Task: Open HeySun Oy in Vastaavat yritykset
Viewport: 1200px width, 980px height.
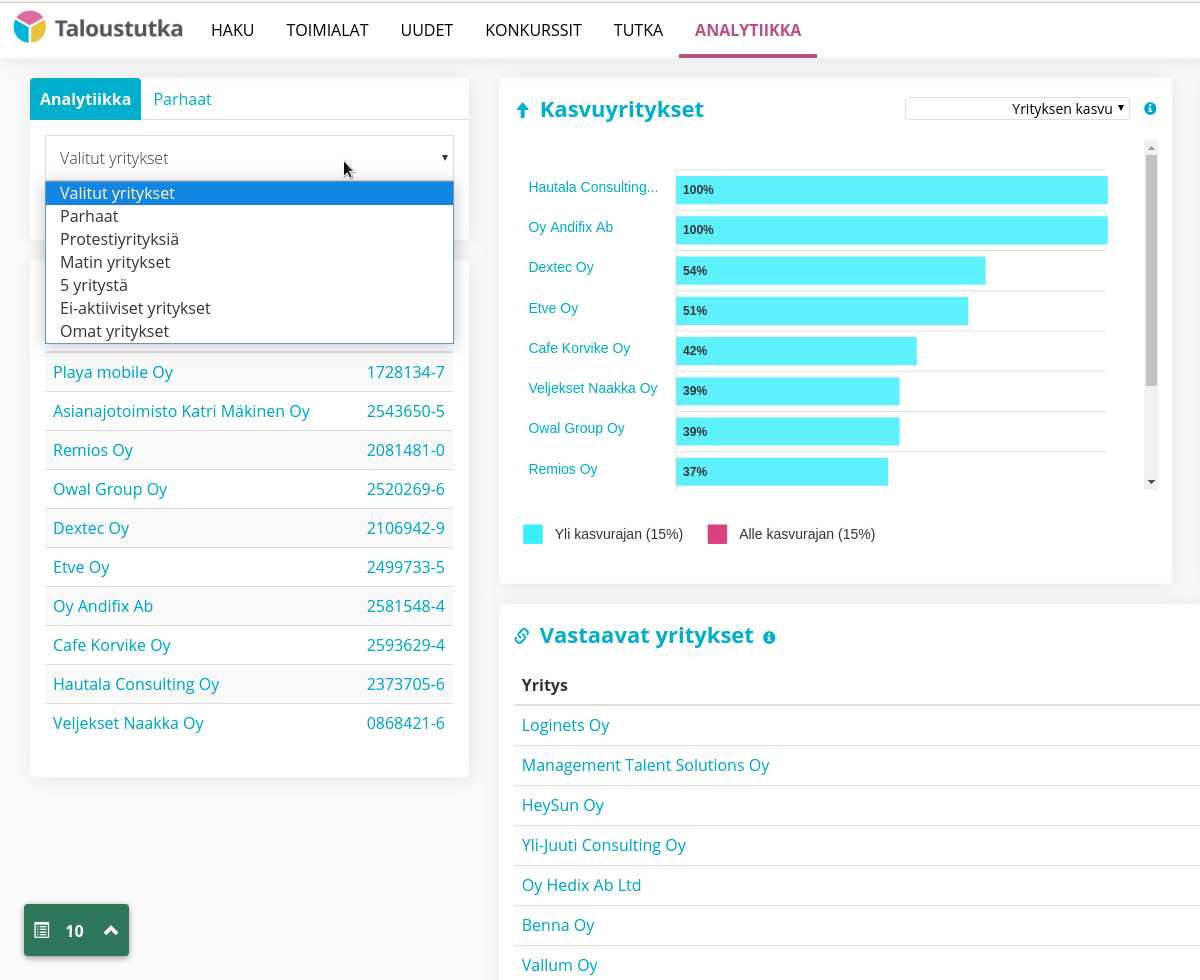Action: 563,805
